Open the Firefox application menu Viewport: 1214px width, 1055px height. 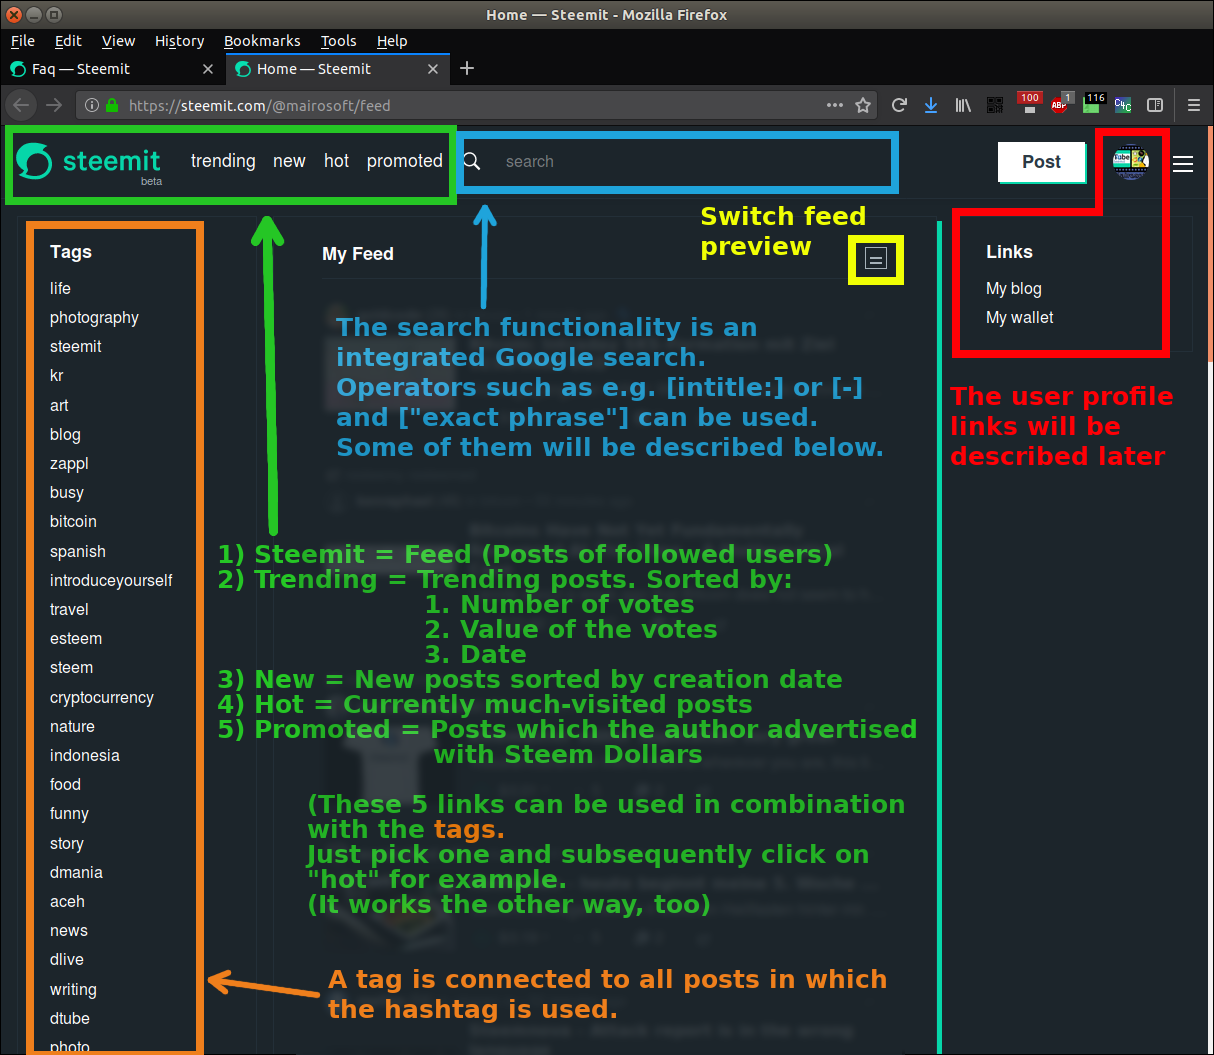pyautogui.click(x=1193, y=105)
